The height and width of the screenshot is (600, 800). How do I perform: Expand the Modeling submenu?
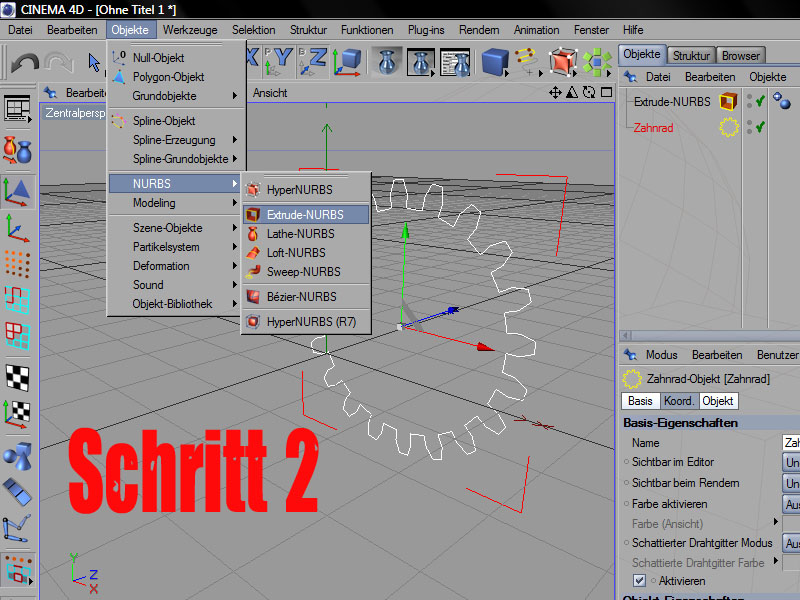click(x=176, y=203)
